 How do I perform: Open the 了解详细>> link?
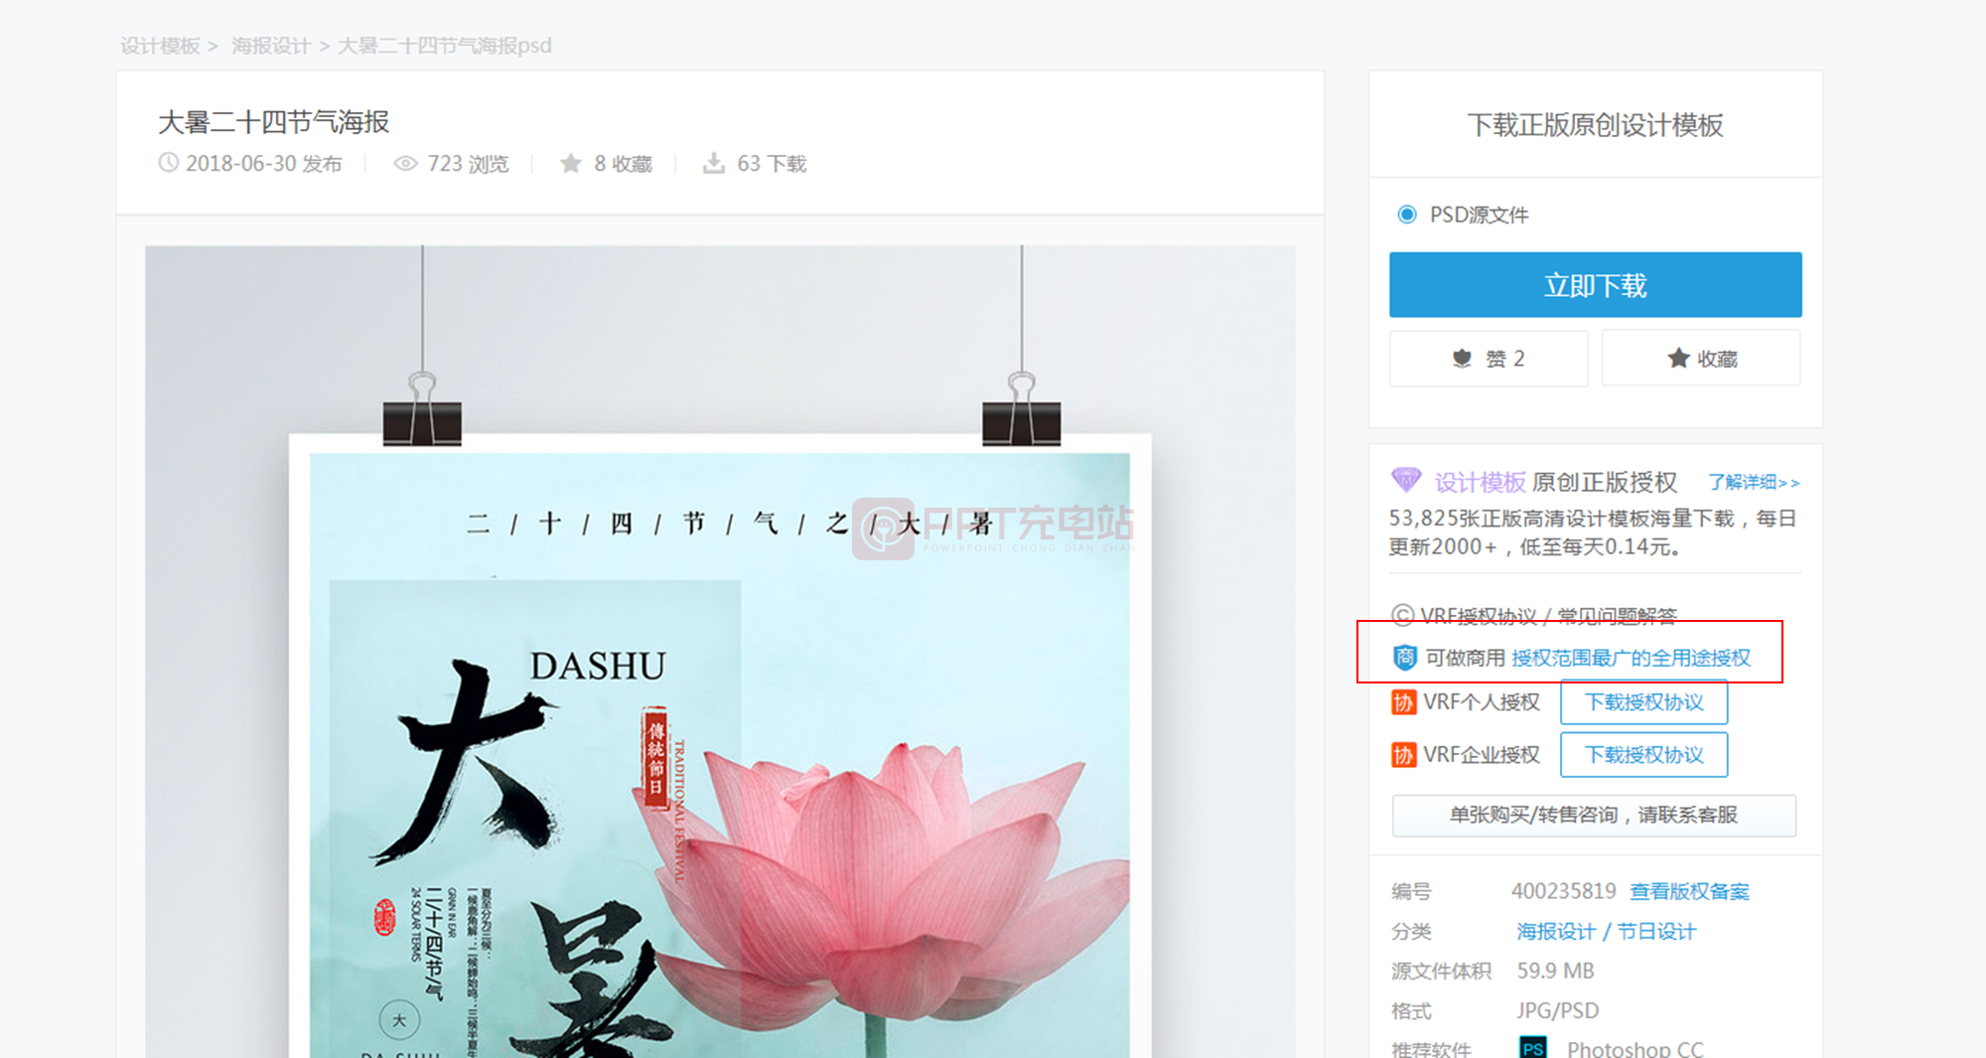(1753, 483)
